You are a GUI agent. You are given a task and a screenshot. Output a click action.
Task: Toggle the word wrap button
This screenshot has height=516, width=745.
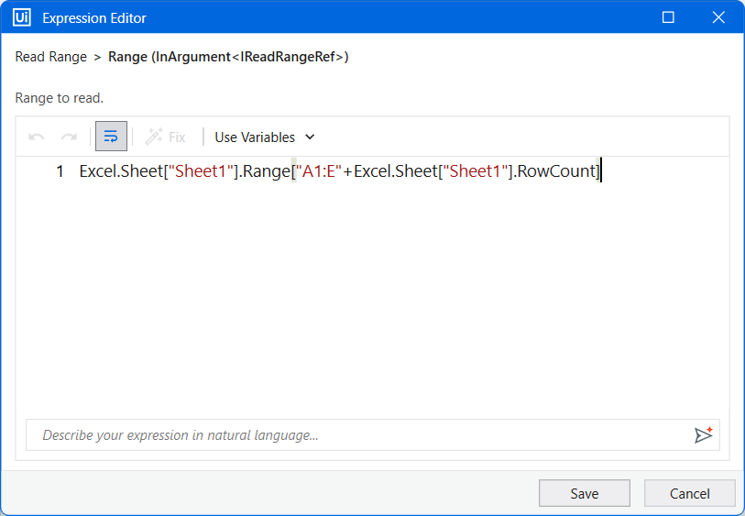(111, 136)
